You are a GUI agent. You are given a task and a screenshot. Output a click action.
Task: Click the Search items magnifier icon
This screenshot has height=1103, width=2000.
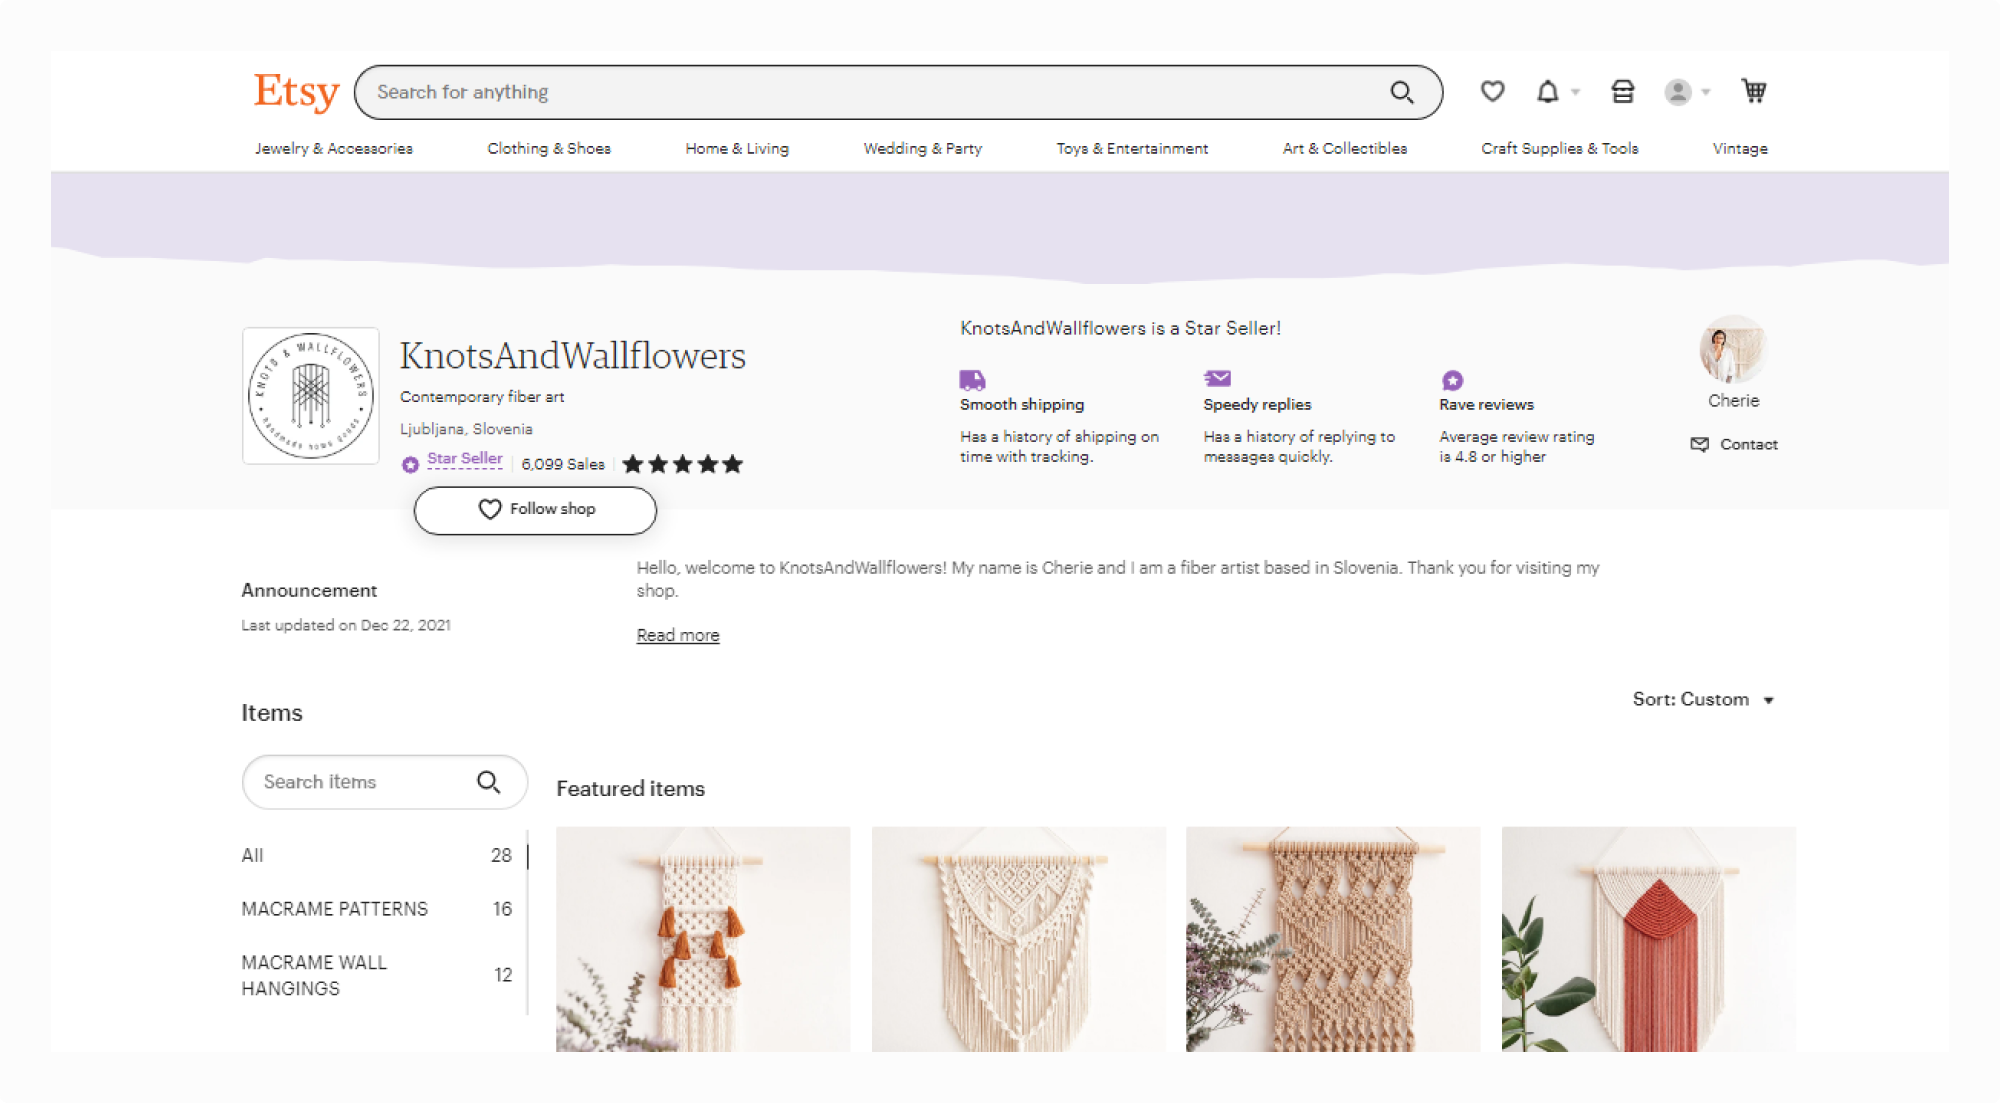point(488,782)
